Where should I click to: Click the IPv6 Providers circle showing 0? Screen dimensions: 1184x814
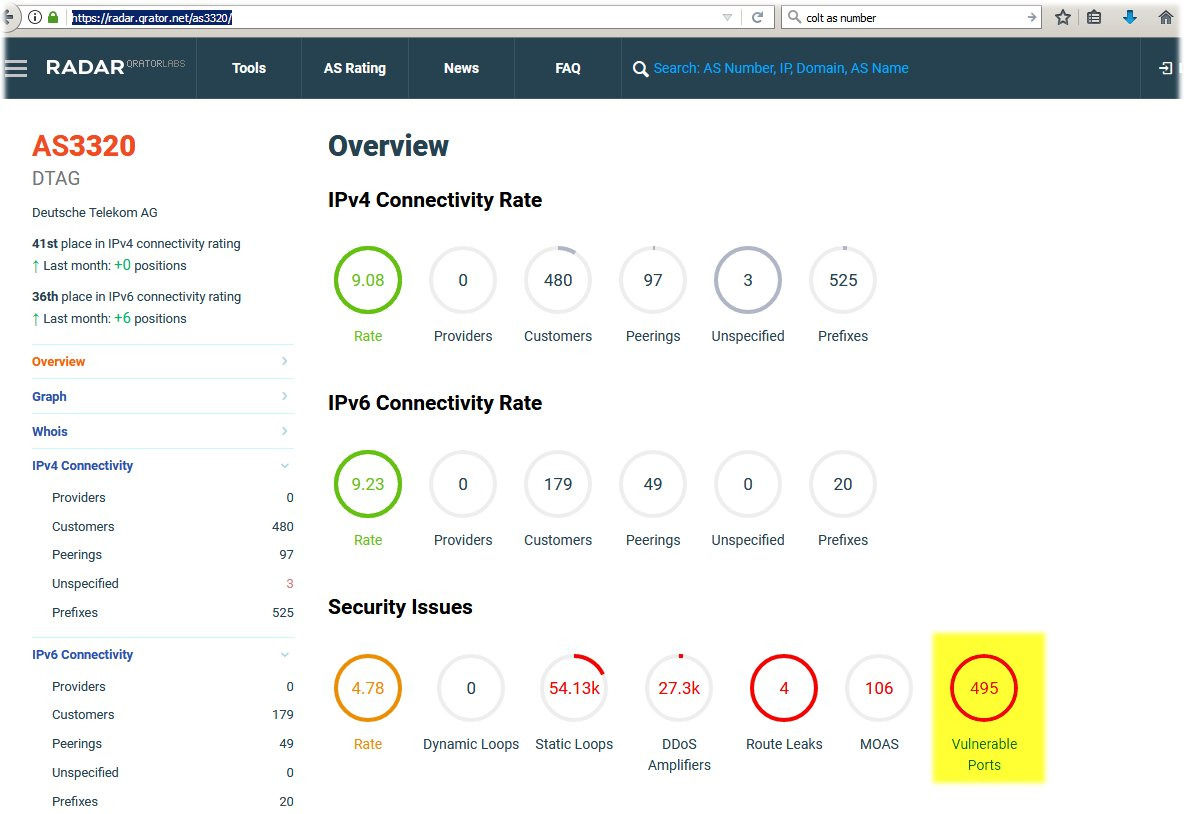463,484
